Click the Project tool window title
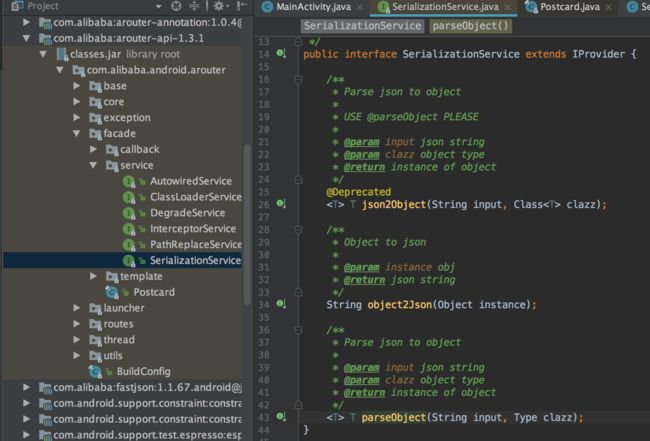650x441 pixels. pos(43,6)
